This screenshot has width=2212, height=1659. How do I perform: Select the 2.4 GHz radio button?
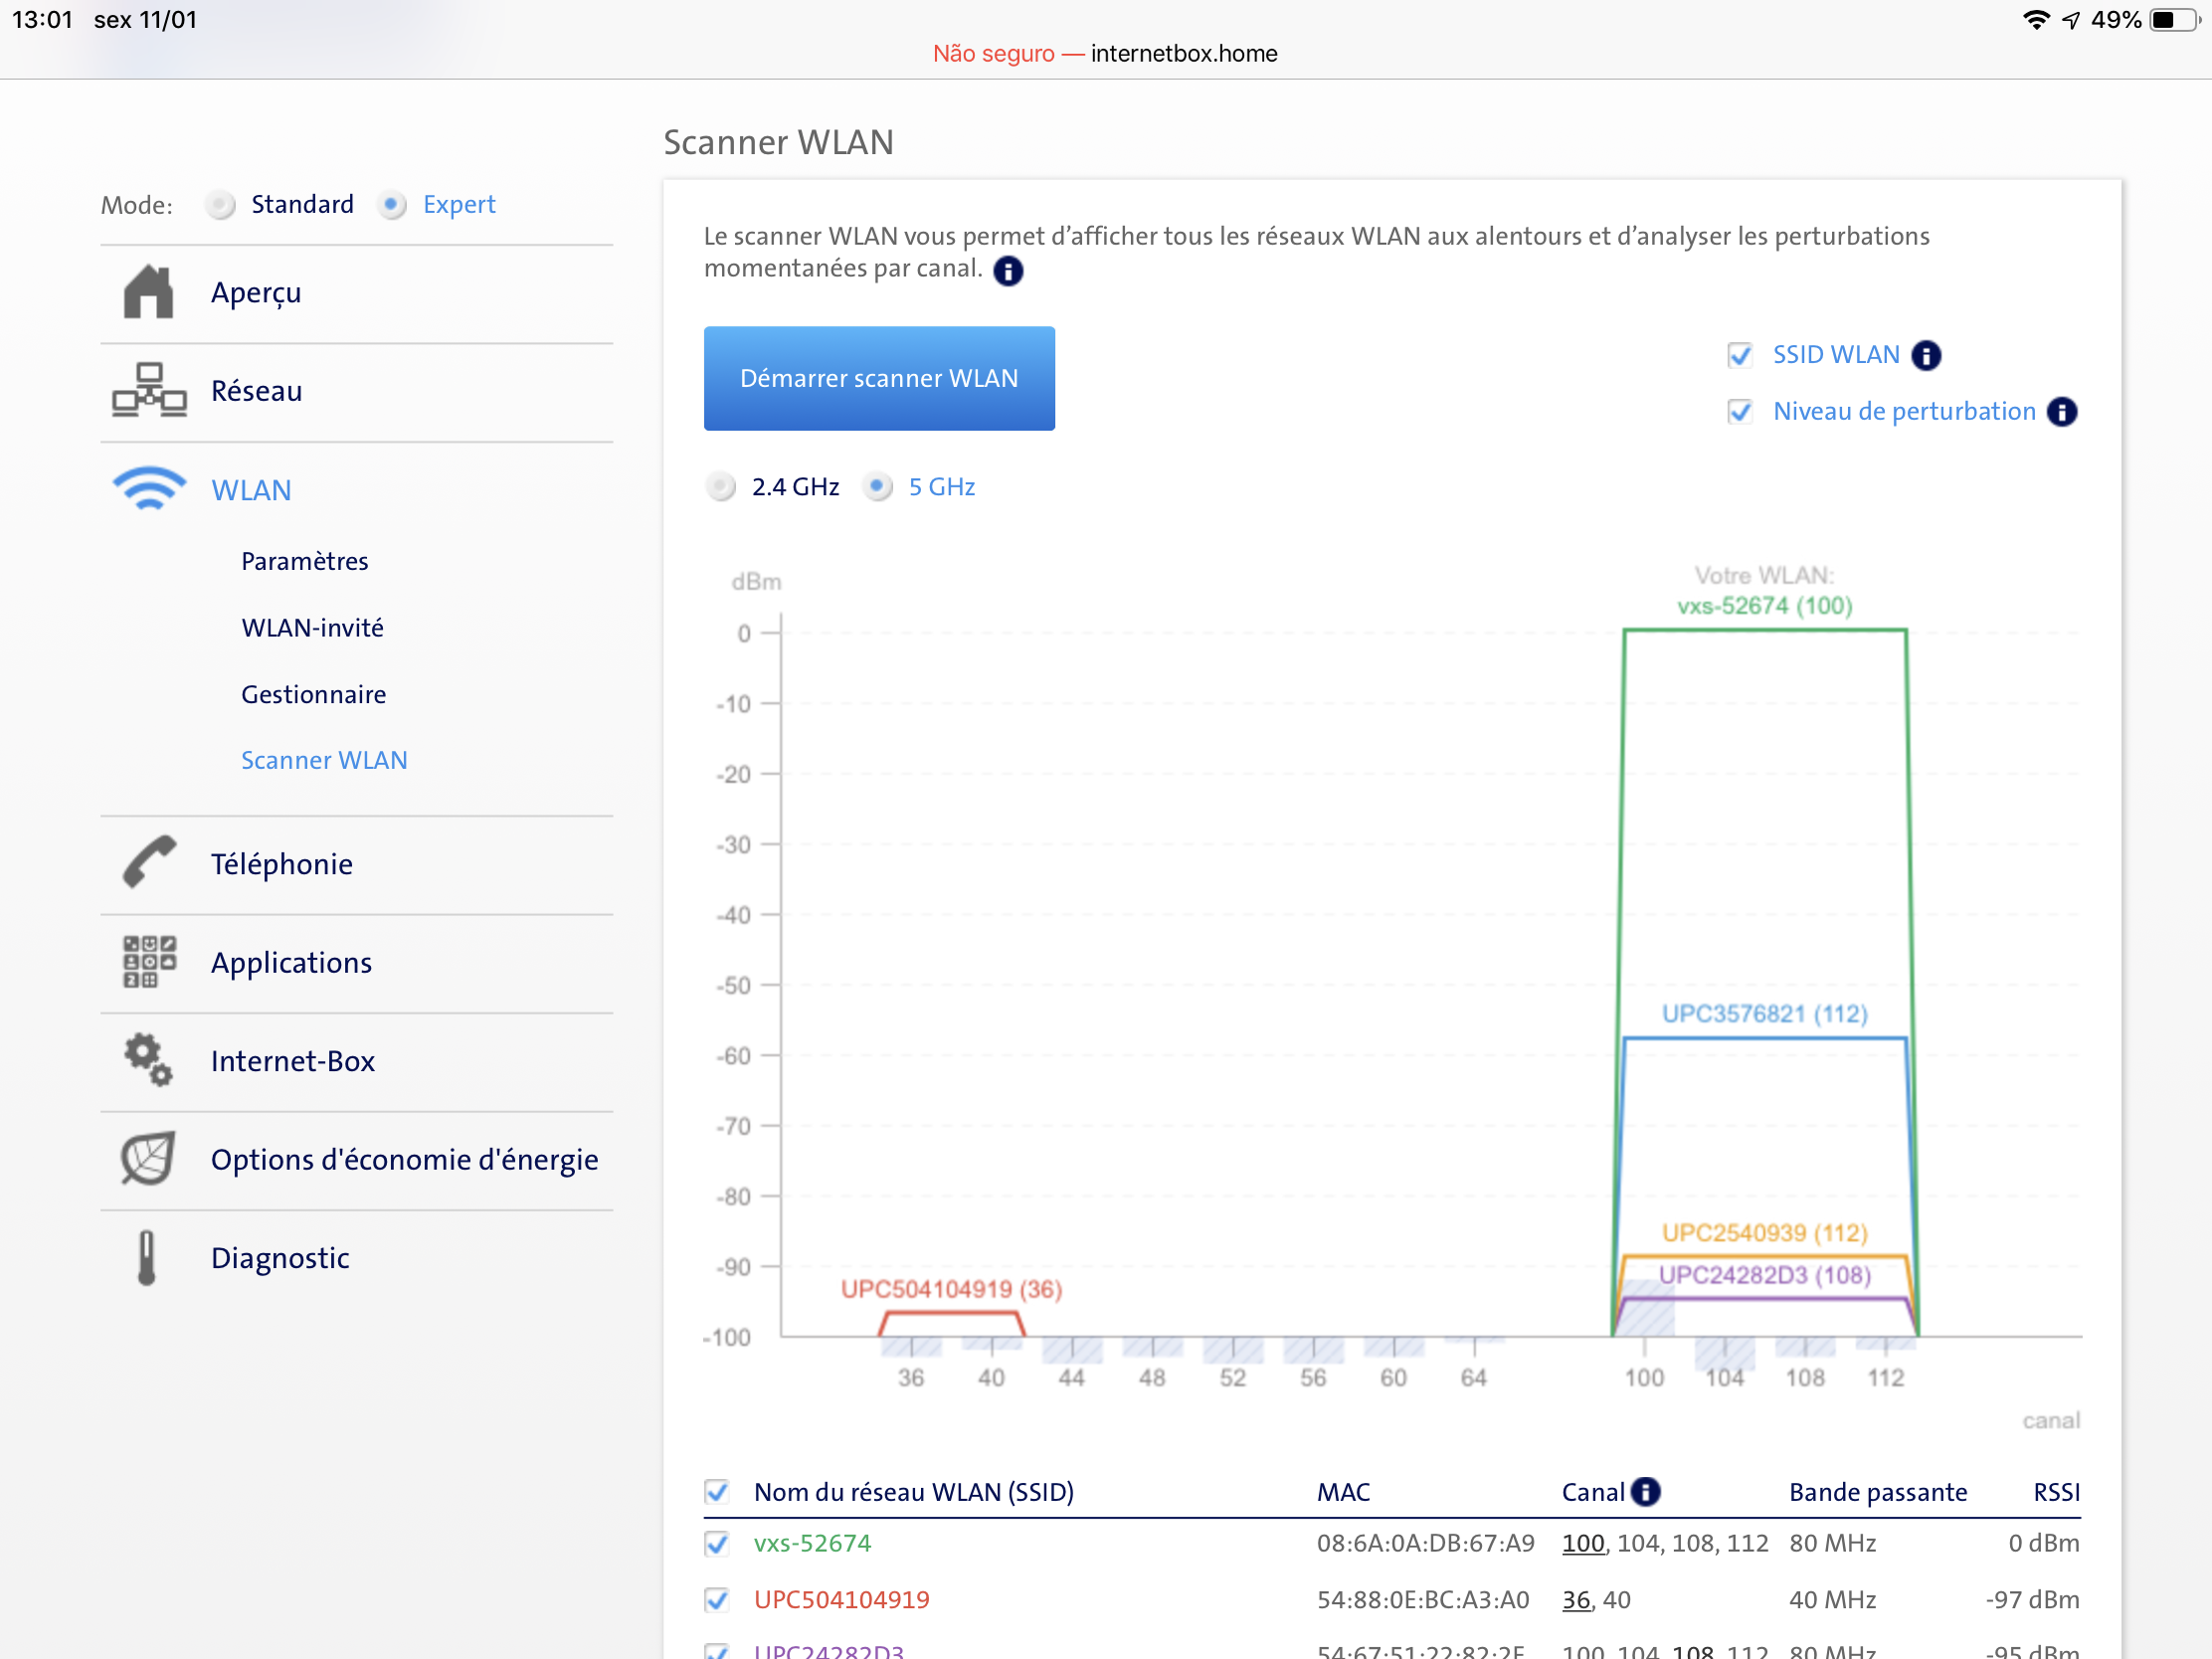720,487
